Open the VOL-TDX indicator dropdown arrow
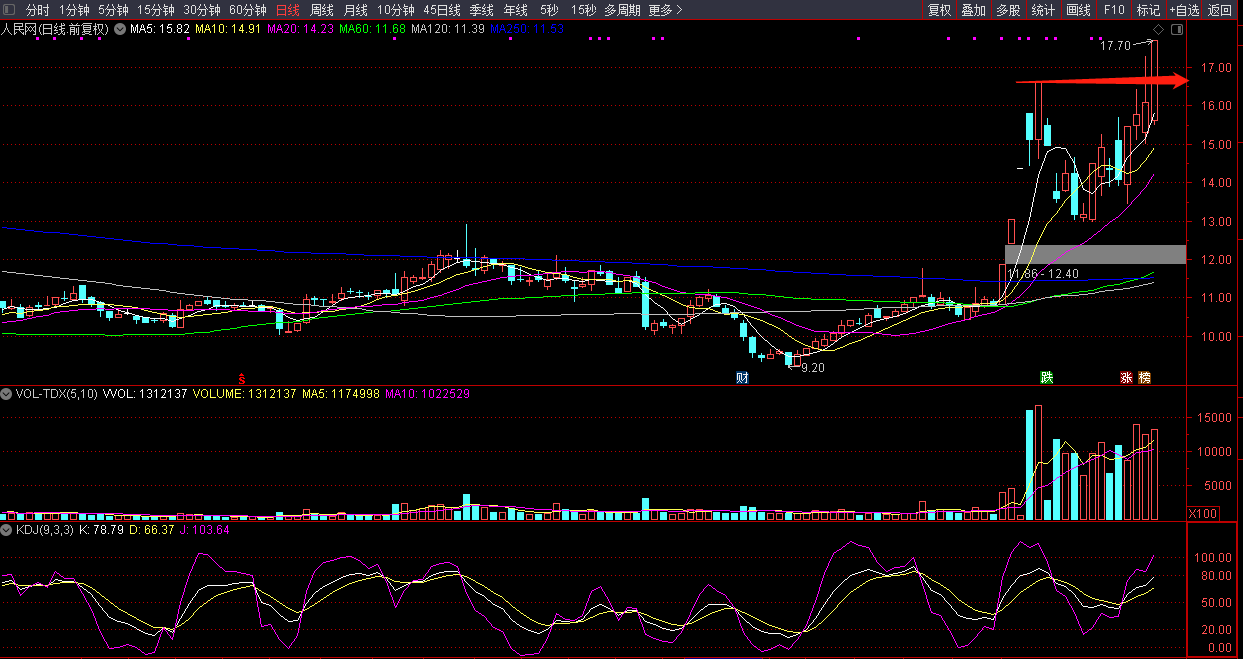 [x=7, y=394]
